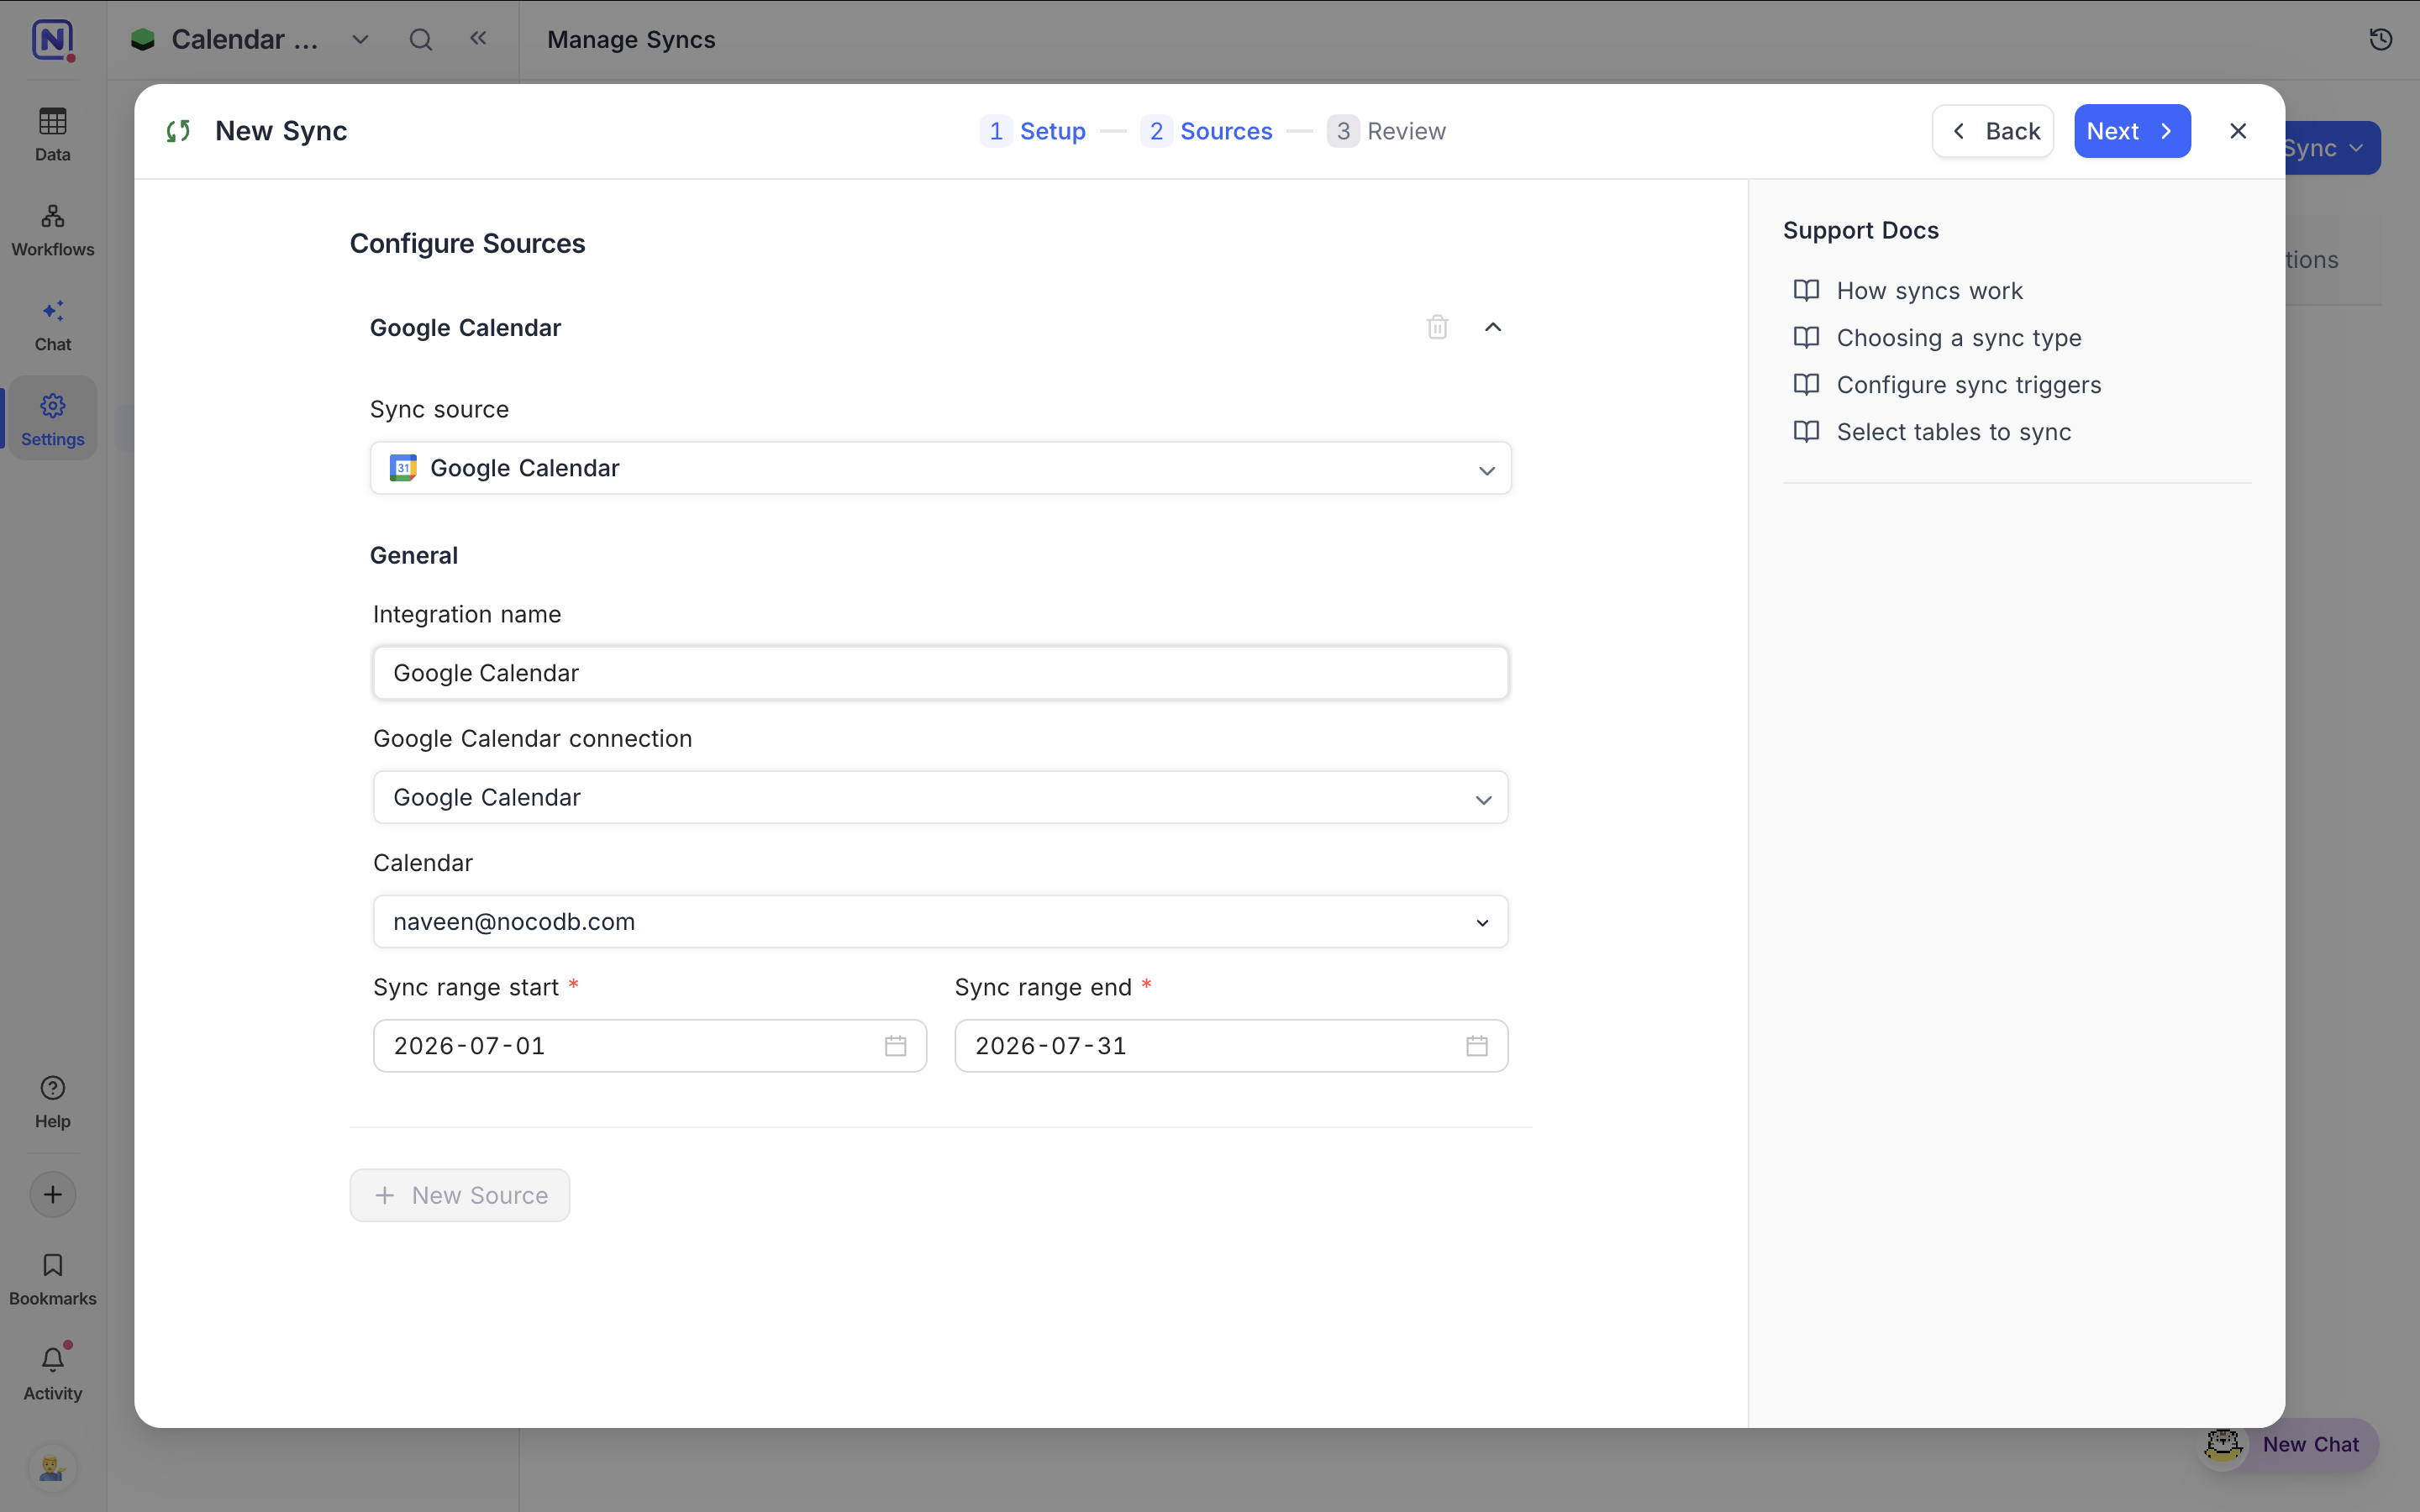This screenshot has height=1512, width=2420.
Task: Open Help in the sidebar
Action: click(x=53, y=1102)
